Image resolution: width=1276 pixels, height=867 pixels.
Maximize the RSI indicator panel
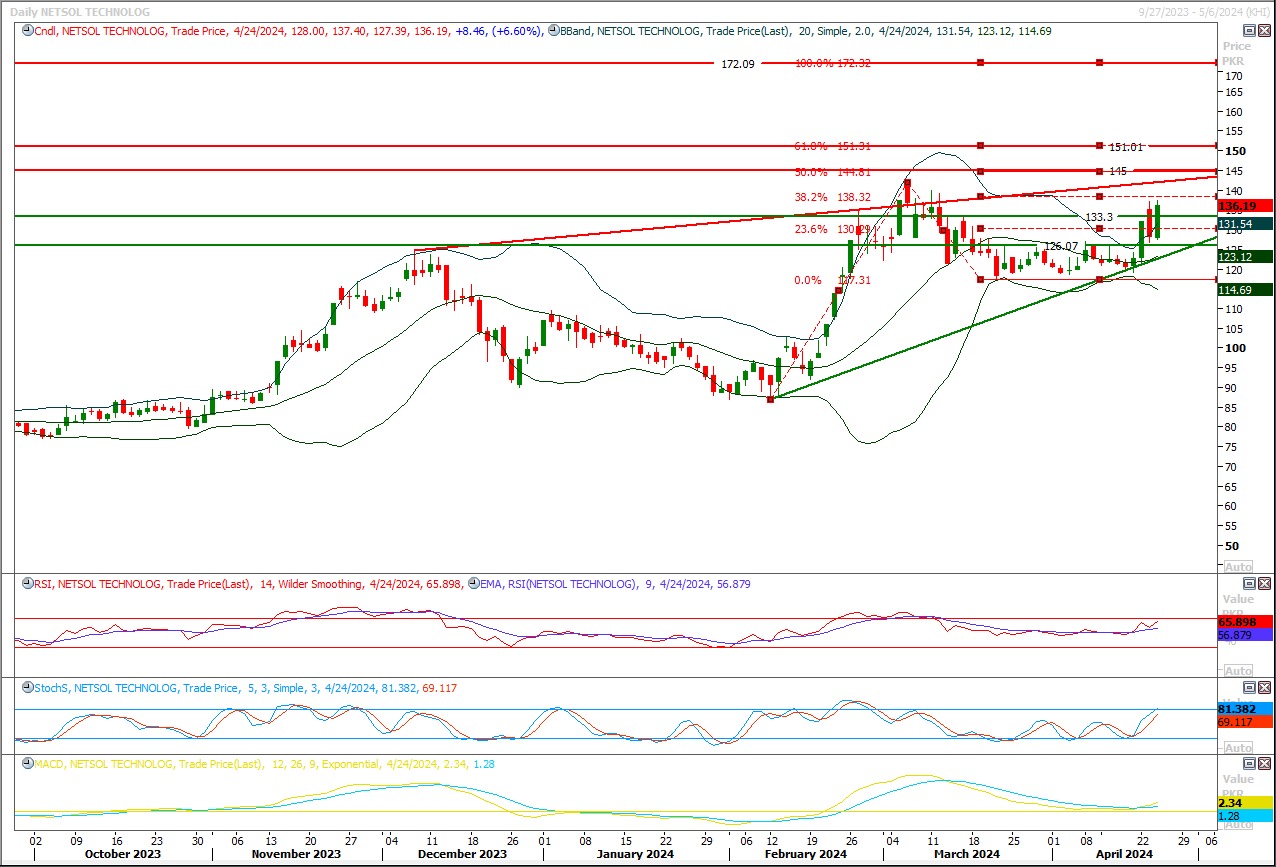click(1250, 584)
